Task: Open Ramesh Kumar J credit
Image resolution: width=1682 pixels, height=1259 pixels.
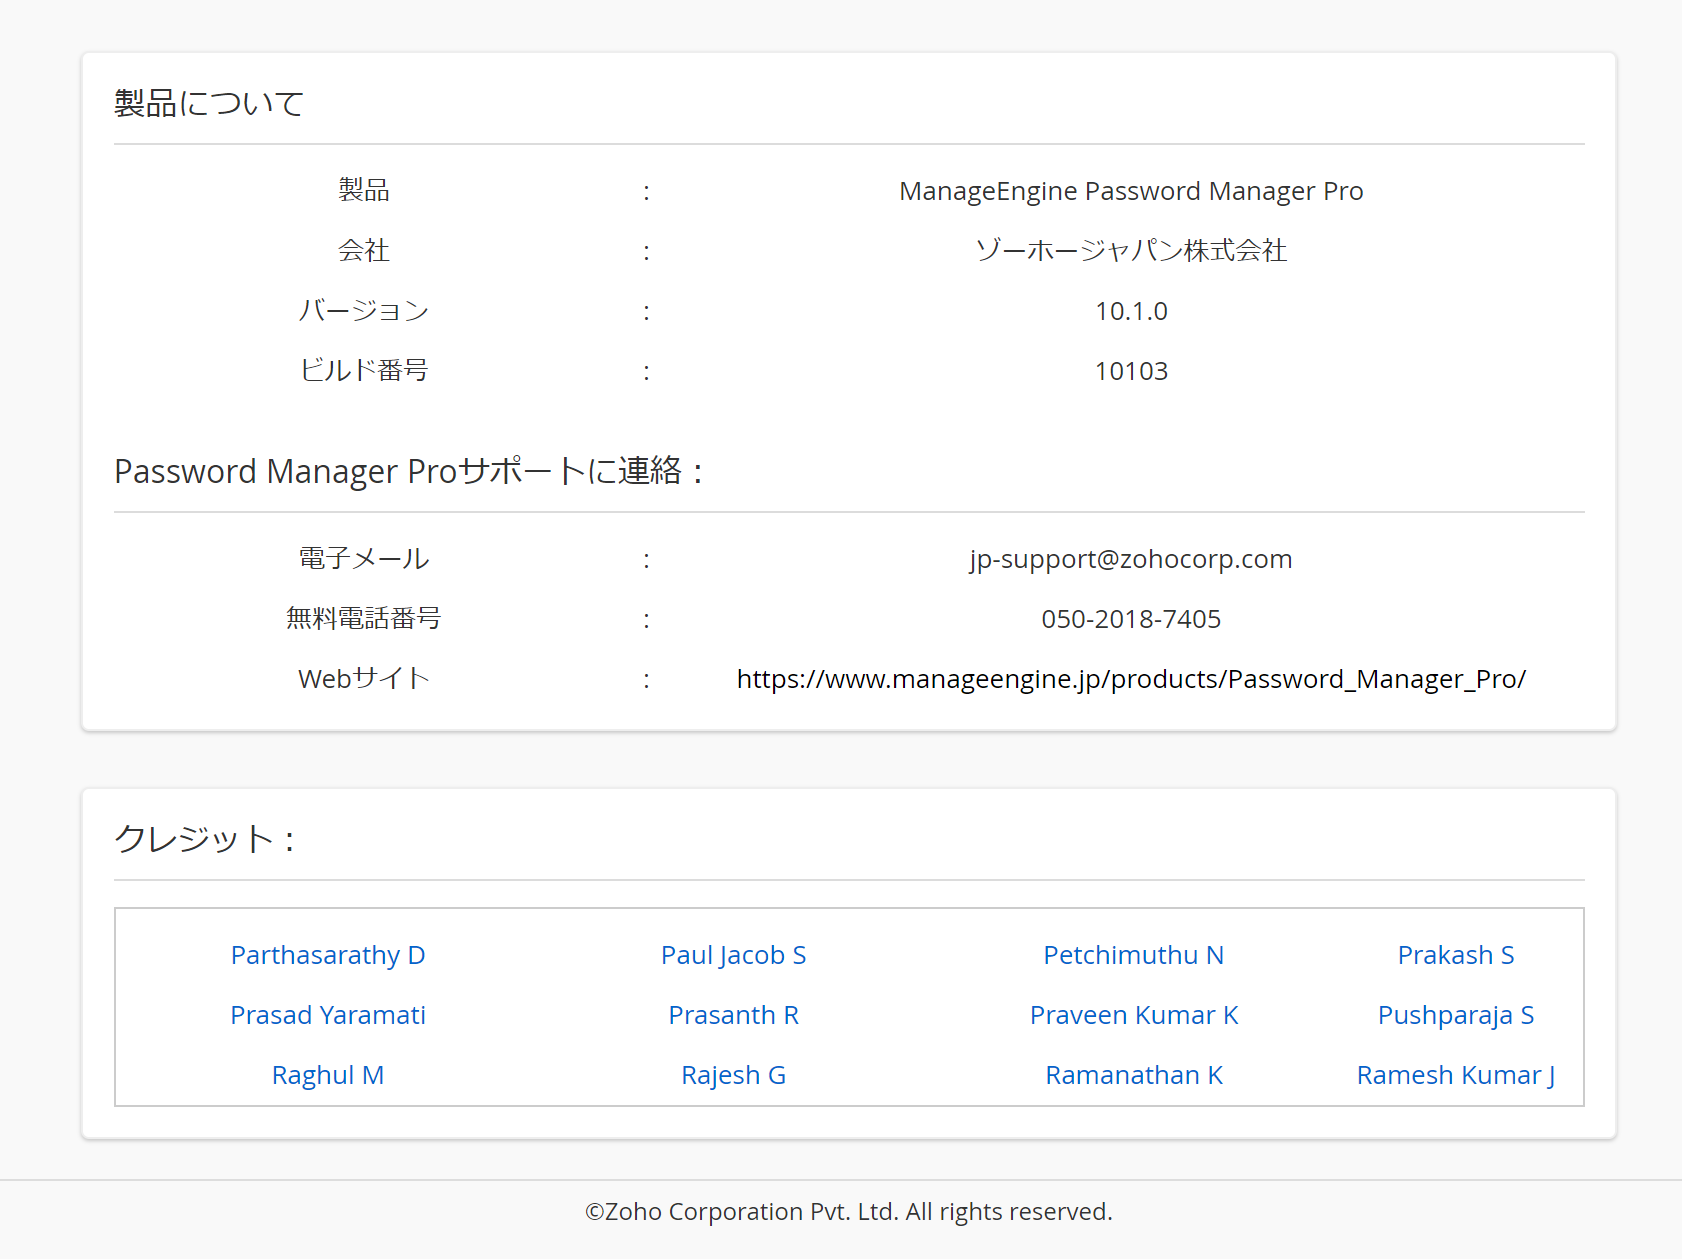Action: 1456,1075
